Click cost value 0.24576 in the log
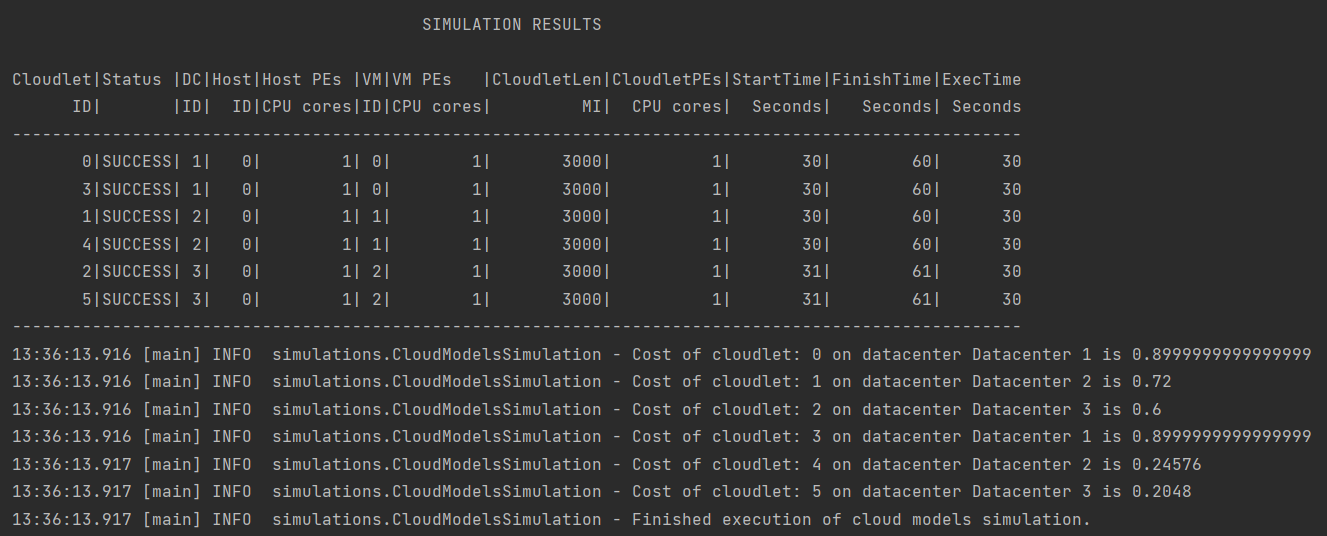 pos(1167,464)
